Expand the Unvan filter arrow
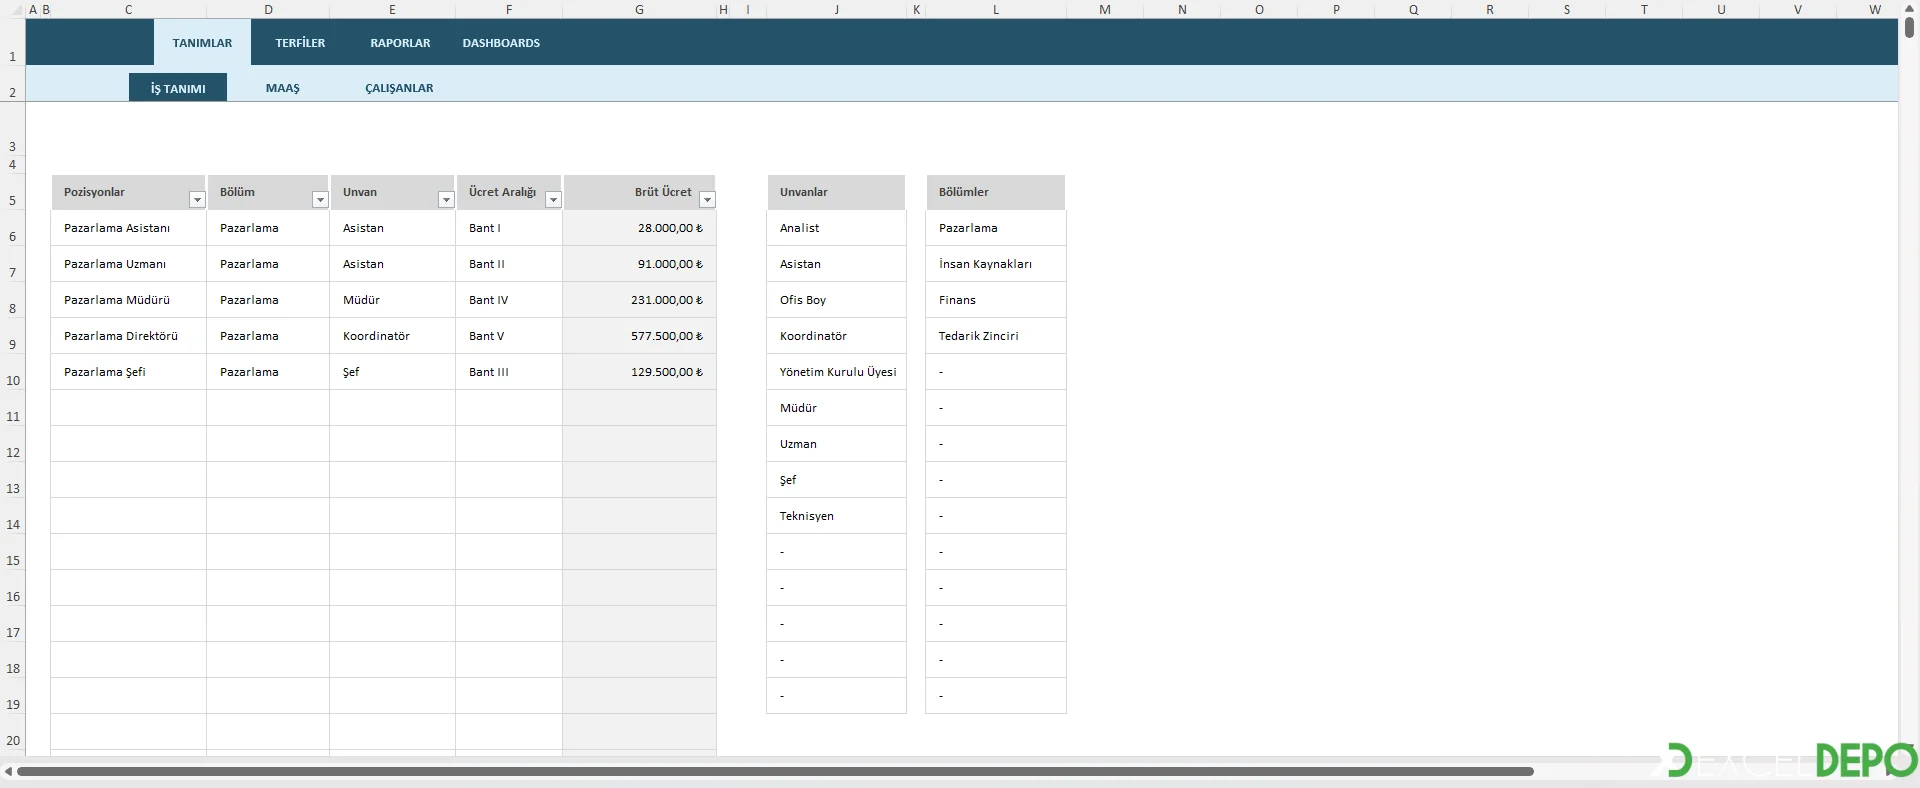Viewport: 1920px width, 788px height. (446, 200)
